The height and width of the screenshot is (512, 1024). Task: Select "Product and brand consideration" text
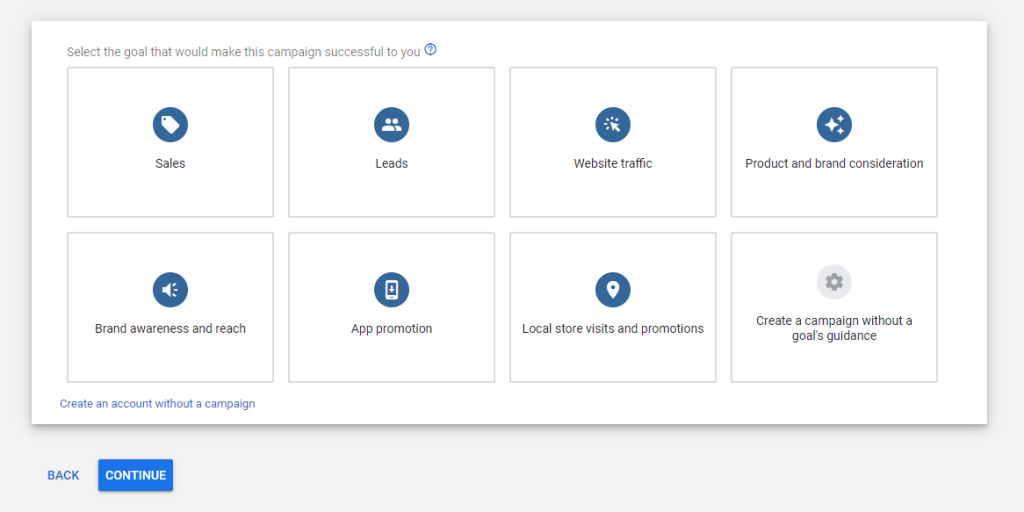click(834, 164)
